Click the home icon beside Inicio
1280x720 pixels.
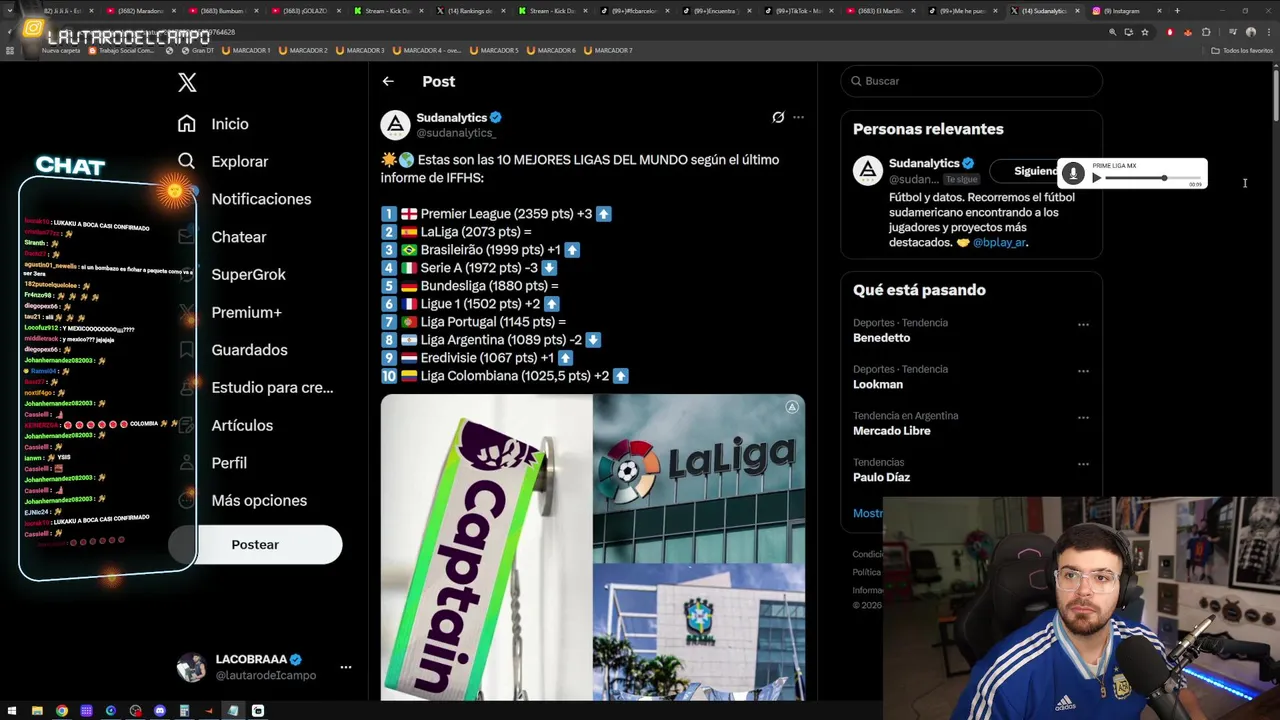[x=186, y=124]
